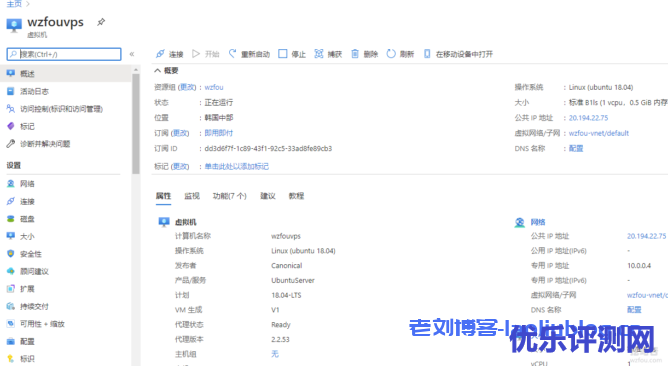The width and height of the screenshot is (668, 366).
Task: Click the 捕获 (Capture) icon
Action: tap(319, 54)
